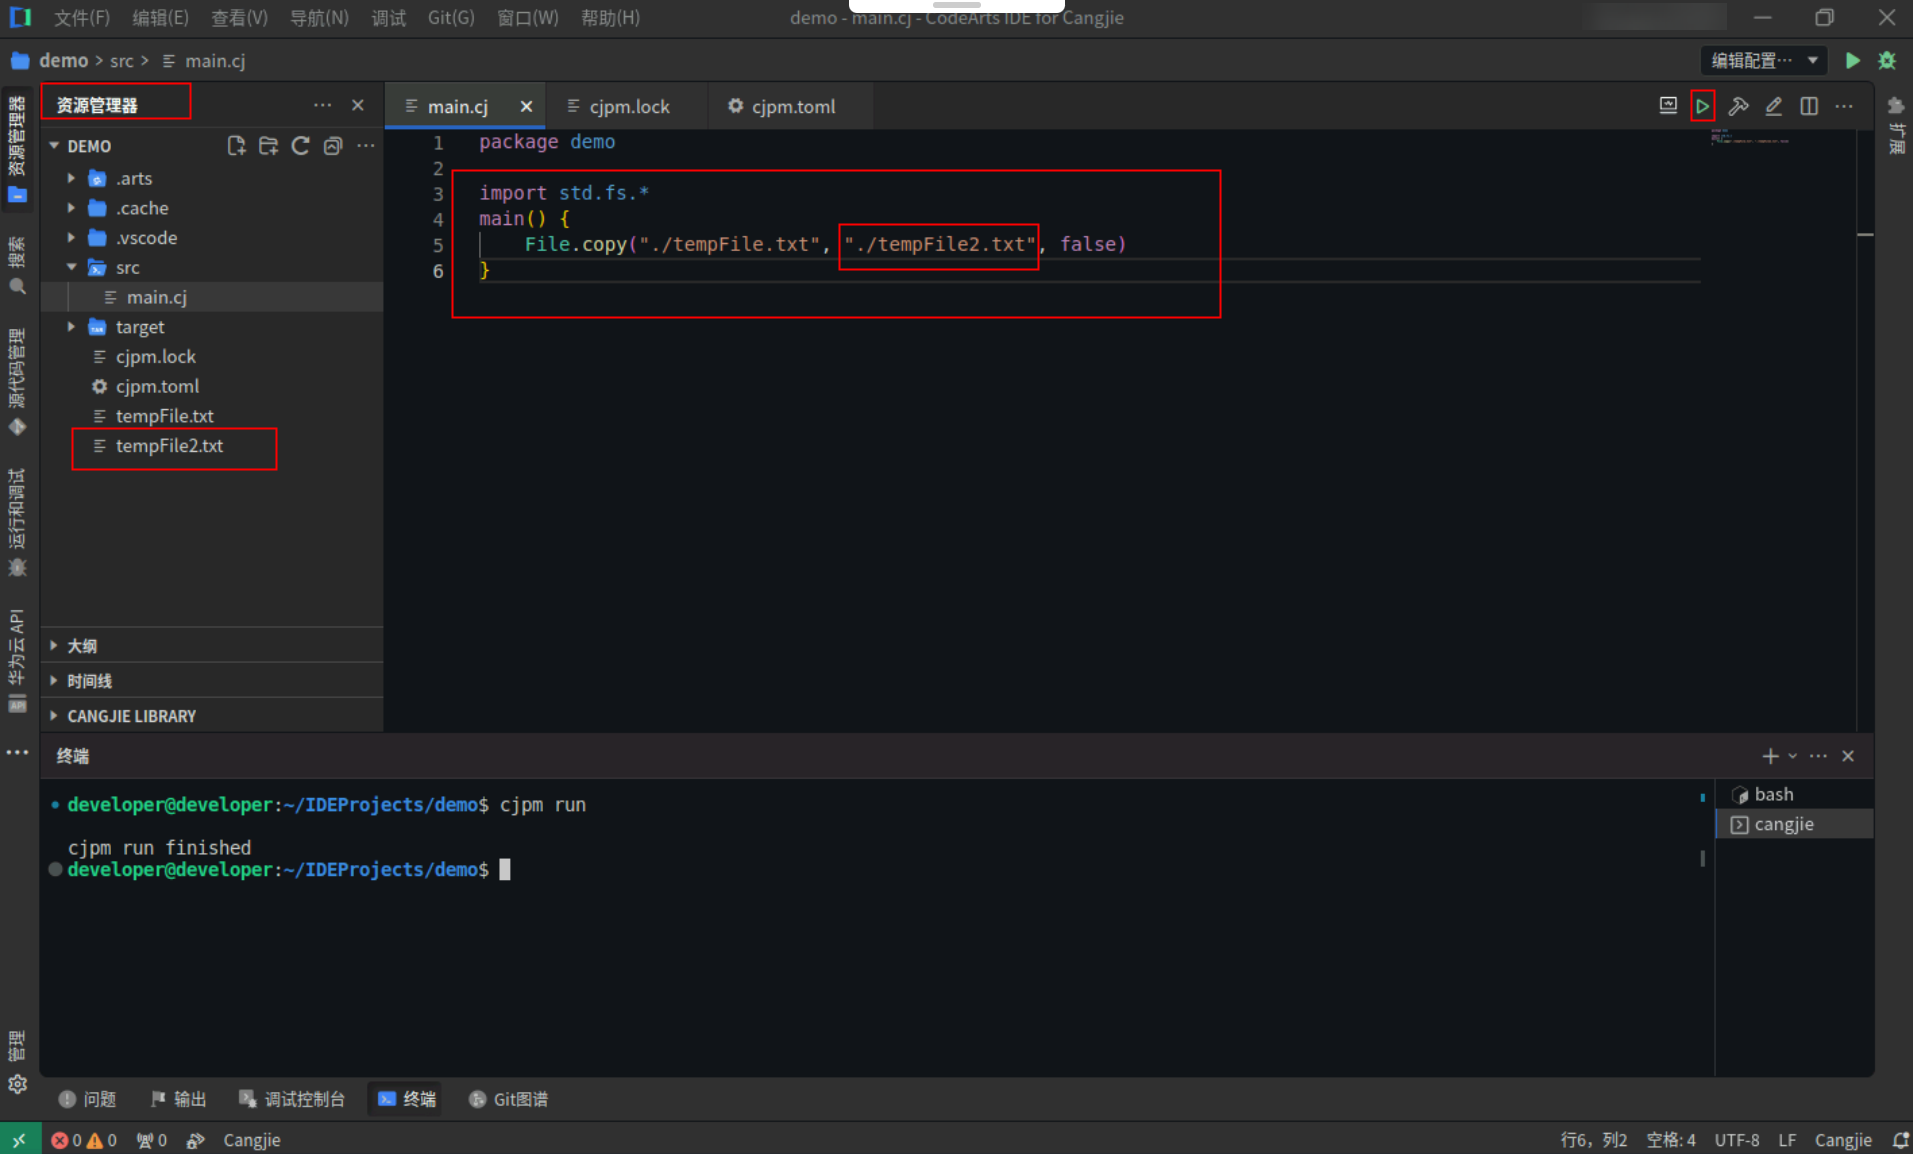Expand the CANGJIE LIBRARY section
The image size is (1913, 1154).
click(x=212, y=716)
